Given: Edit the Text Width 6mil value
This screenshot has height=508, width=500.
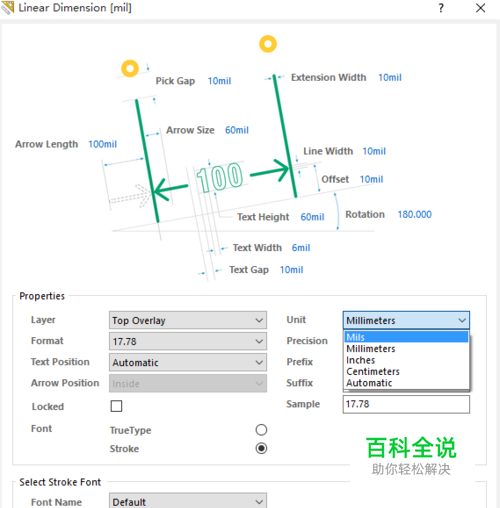Looking at the screenshot, I should tap(301, 248).
